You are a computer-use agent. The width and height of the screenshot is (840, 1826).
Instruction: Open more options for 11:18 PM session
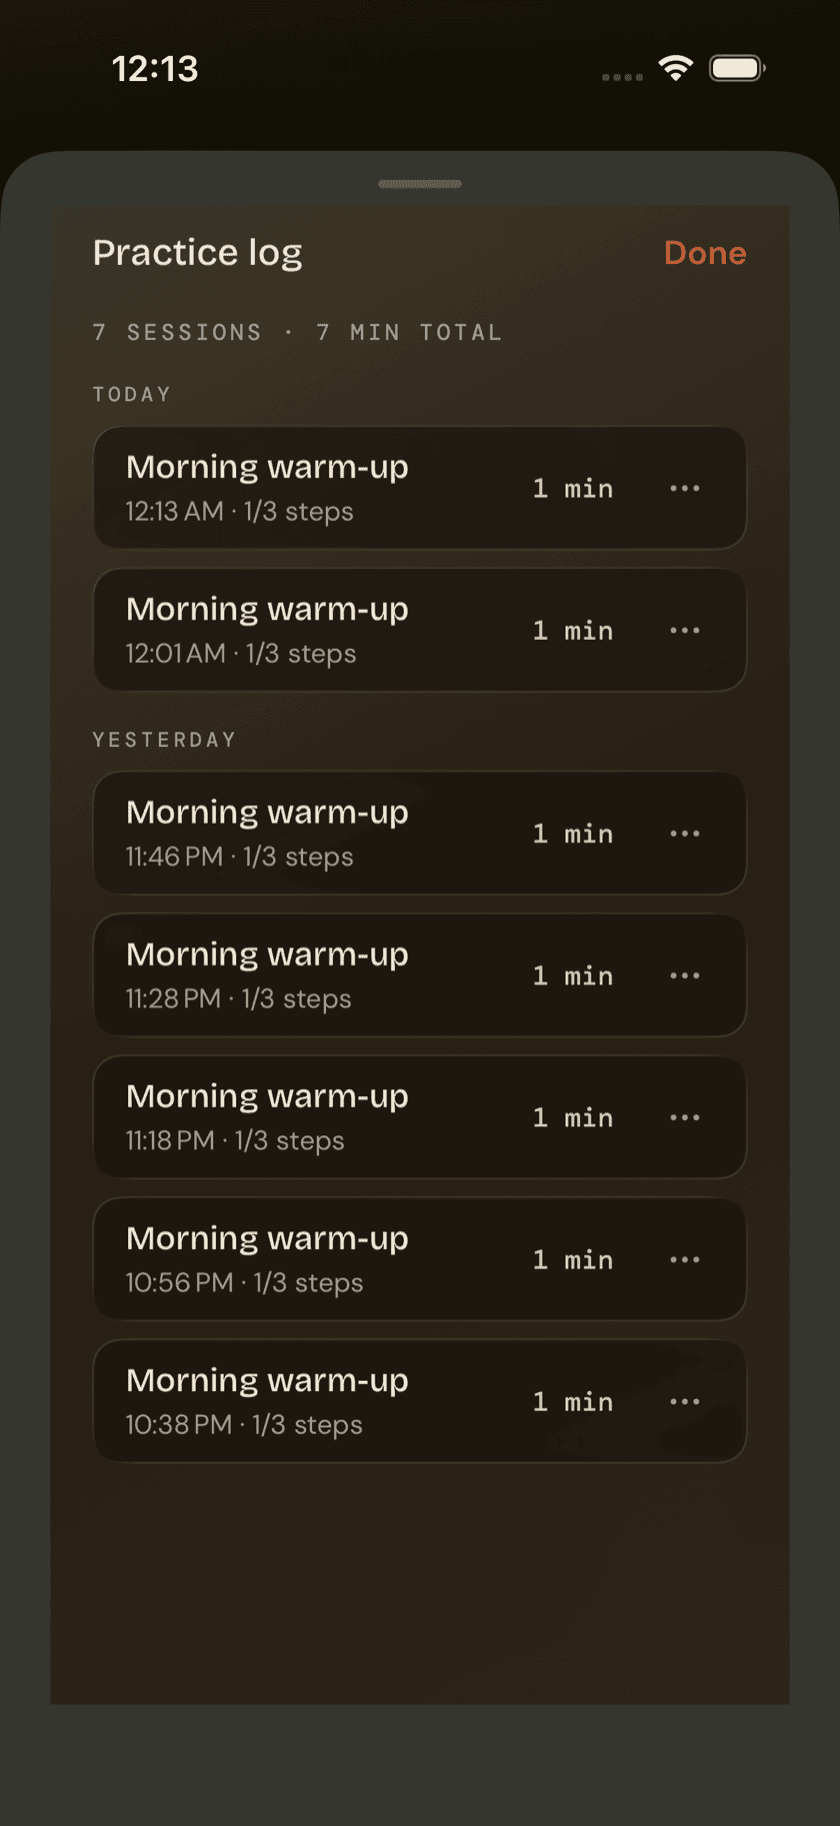coord(685,1117)
